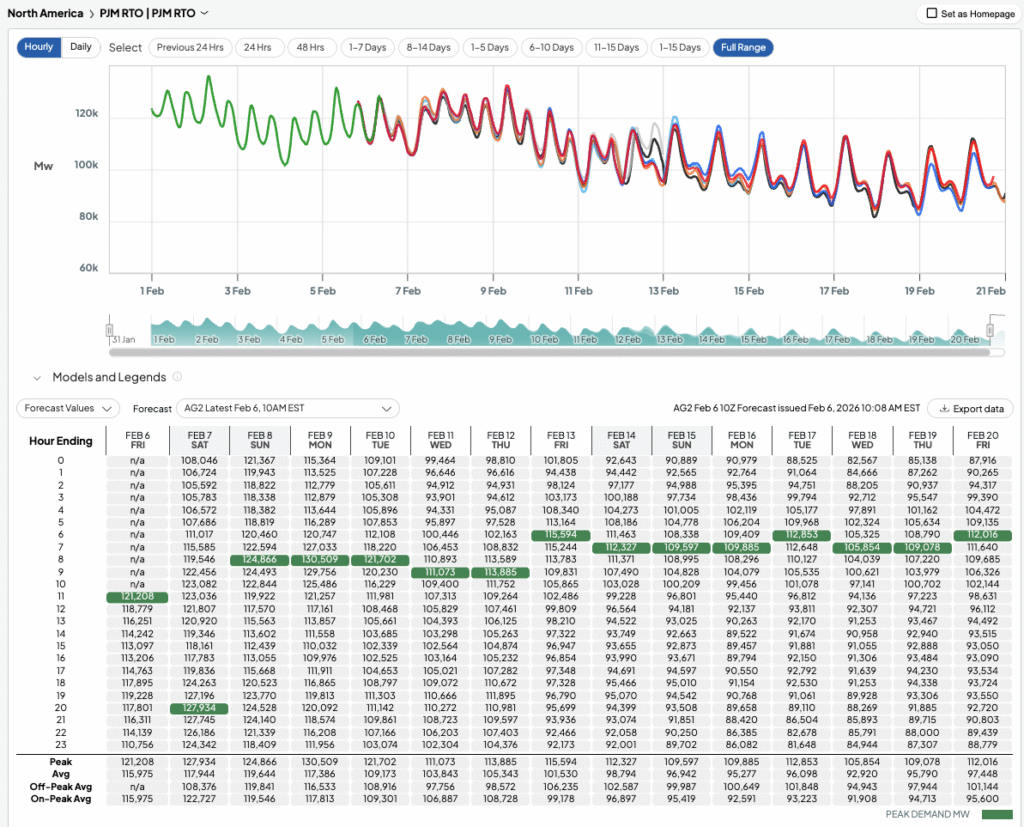The height and width of the screenshot is (827, 1024).
Task: Click the right range handle on the timeline
Action: pyautogui.click(x=992, y=331)
